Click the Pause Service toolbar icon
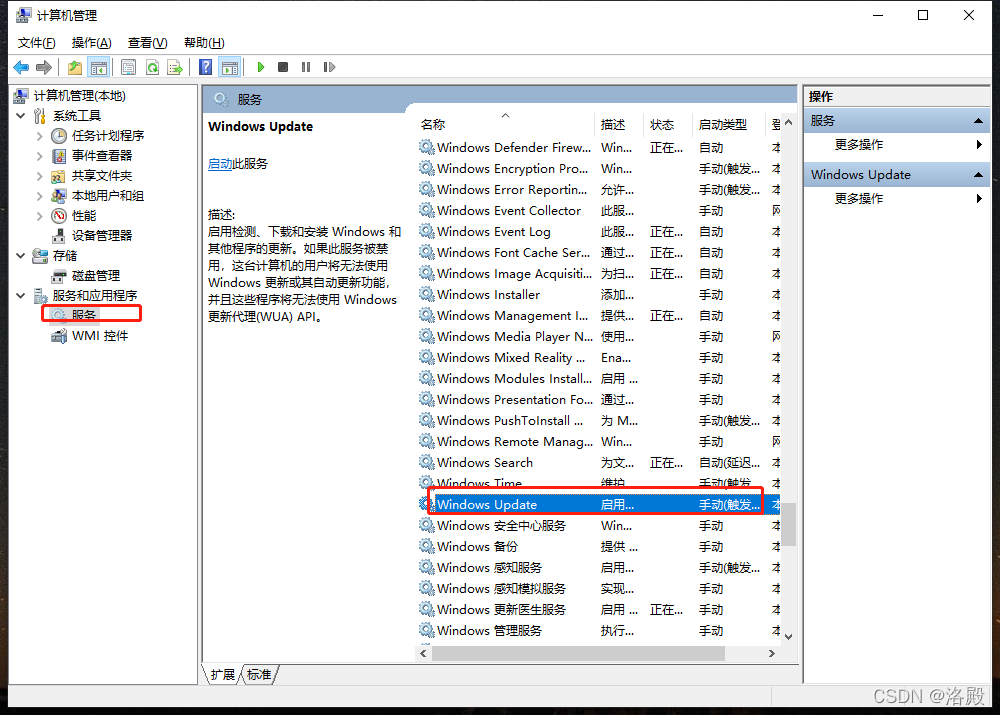The height and width of the screenshot is (715, 1000). [306, 67]
